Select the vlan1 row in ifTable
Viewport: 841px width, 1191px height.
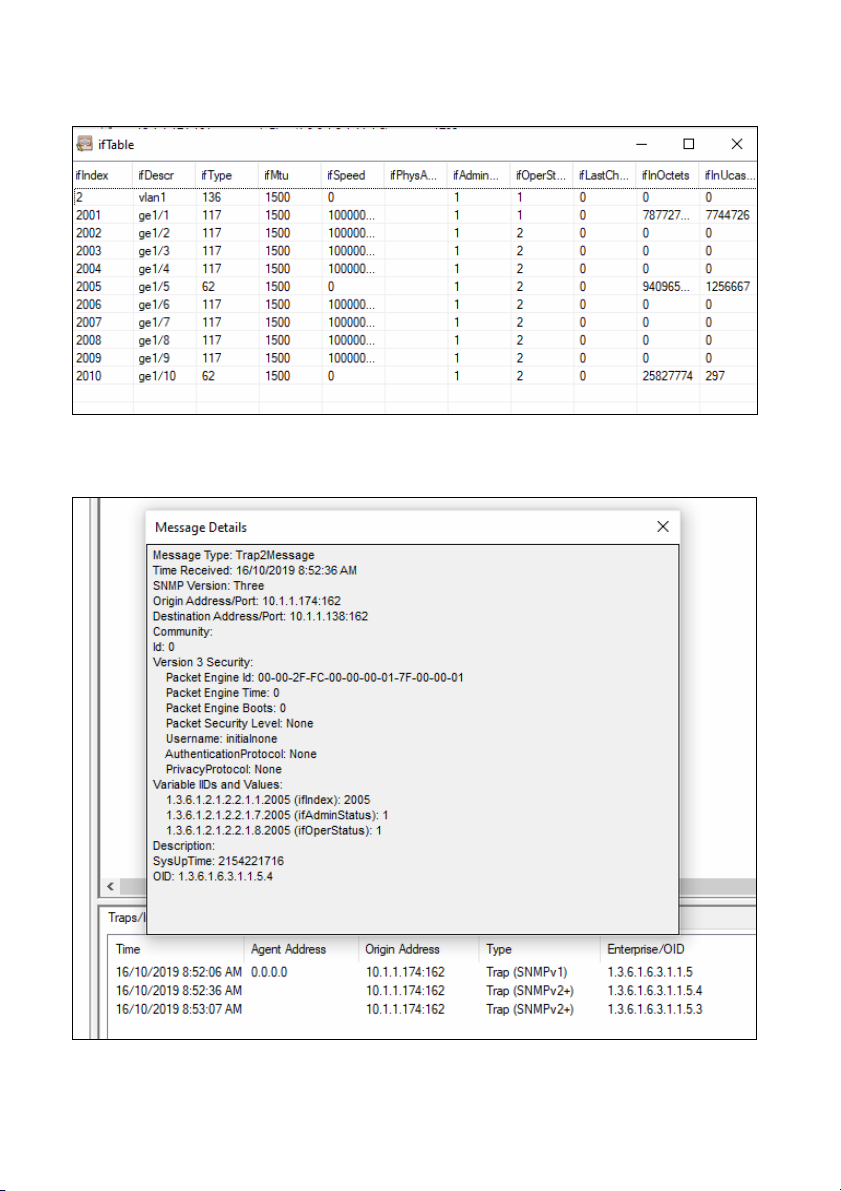point(415,197)
